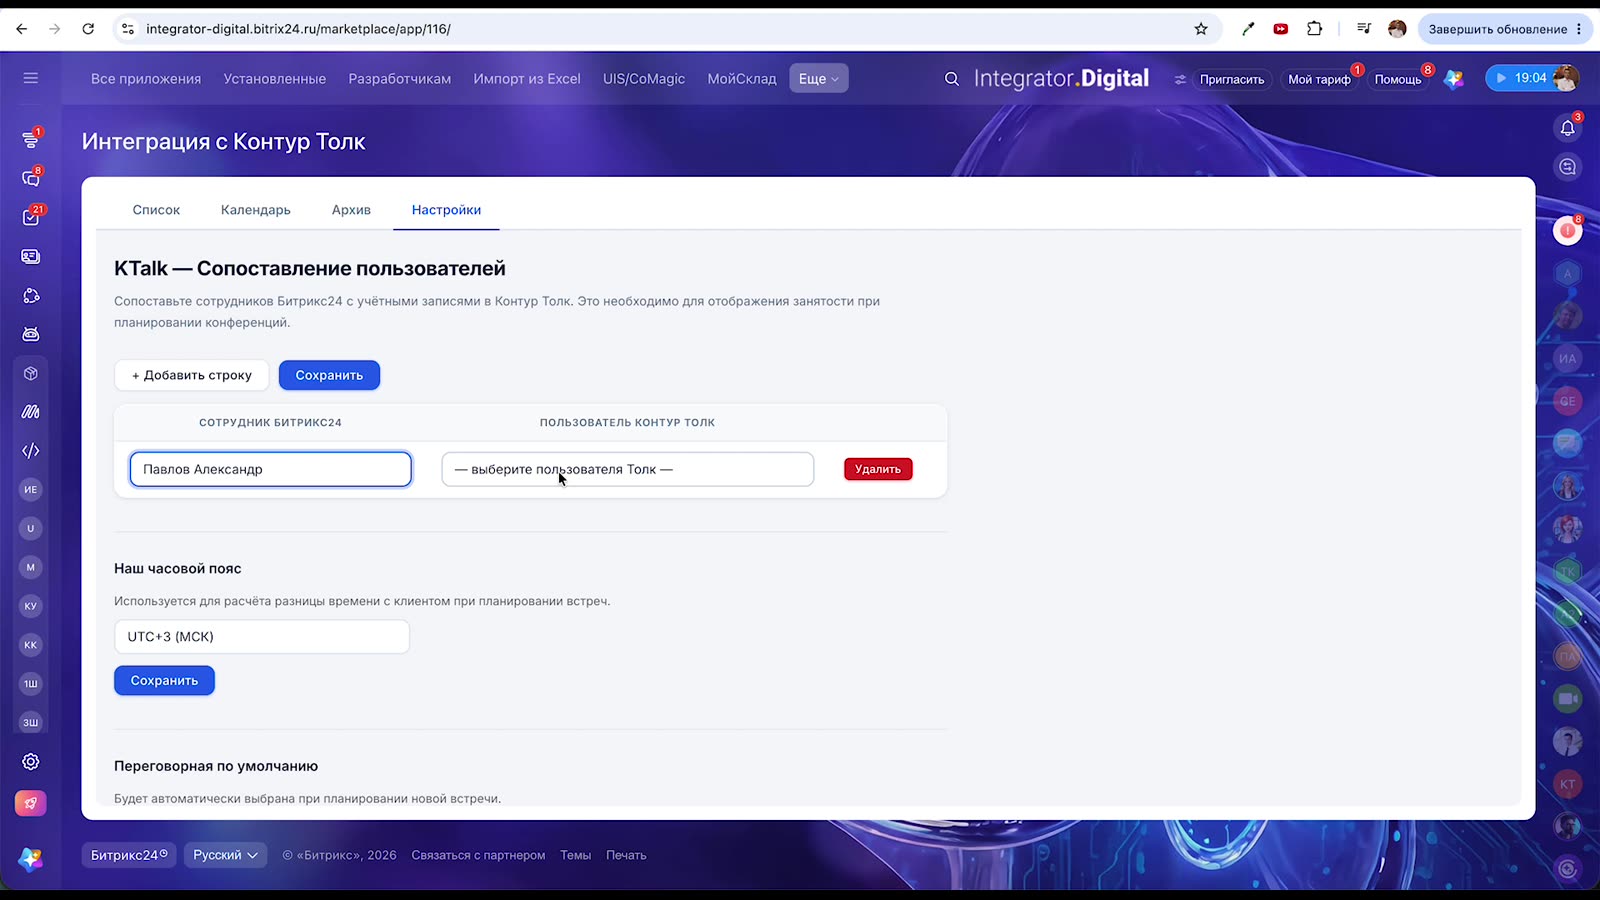Image resolution: width=1600 pixels, height=900 pixels.
Task: Switch to the Архив tab
Action: 351,210
